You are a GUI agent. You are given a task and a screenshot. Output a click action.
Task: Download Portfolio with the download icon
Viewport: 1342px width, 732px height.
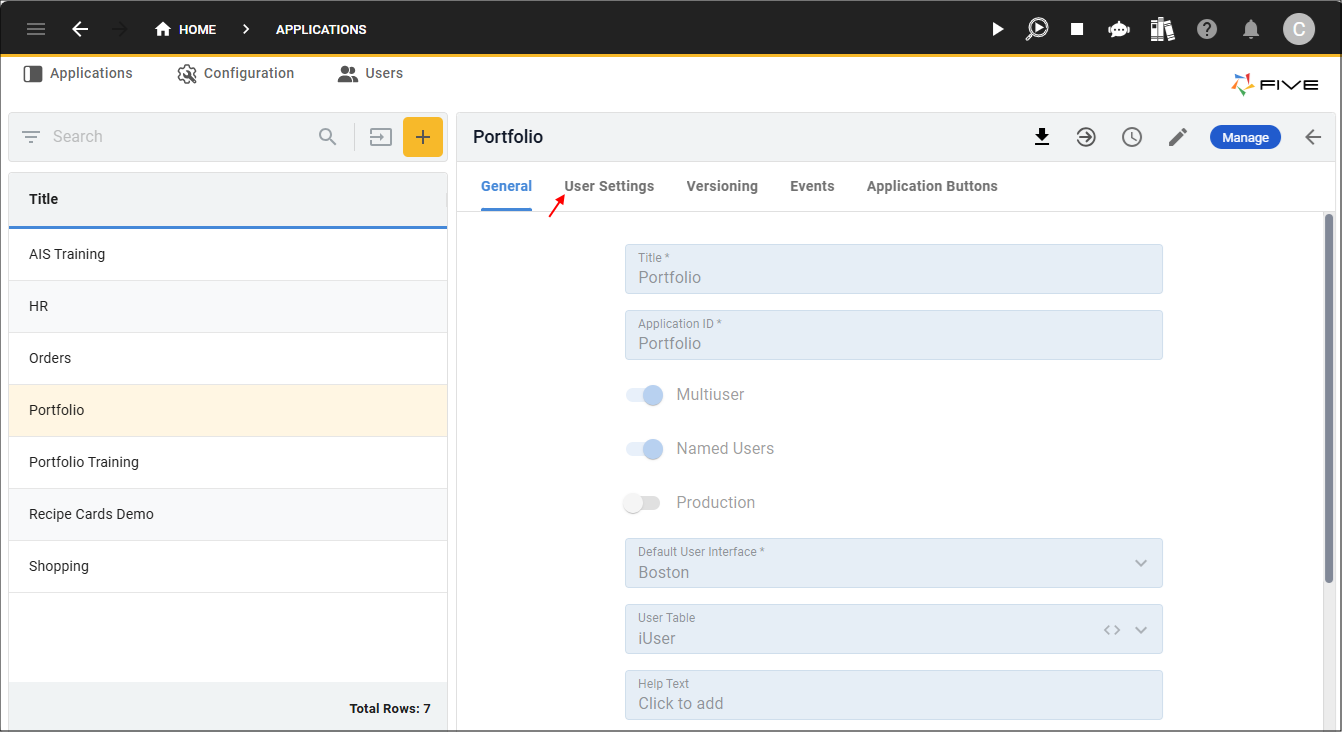[x=1042, y=137]
